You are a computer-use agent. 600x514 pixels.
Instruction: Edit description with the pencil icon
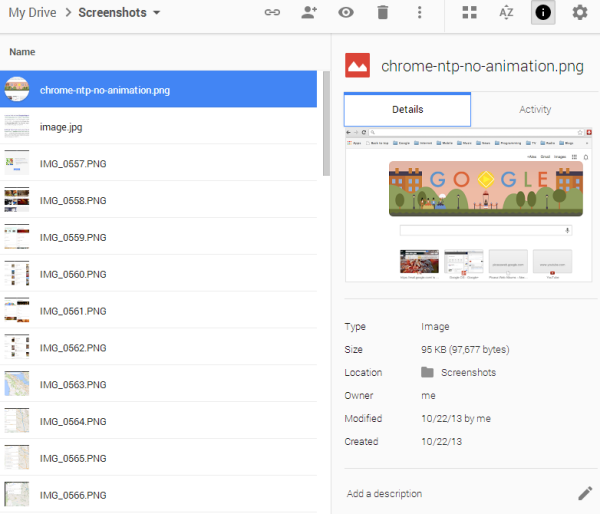click(x=585, y=493)
